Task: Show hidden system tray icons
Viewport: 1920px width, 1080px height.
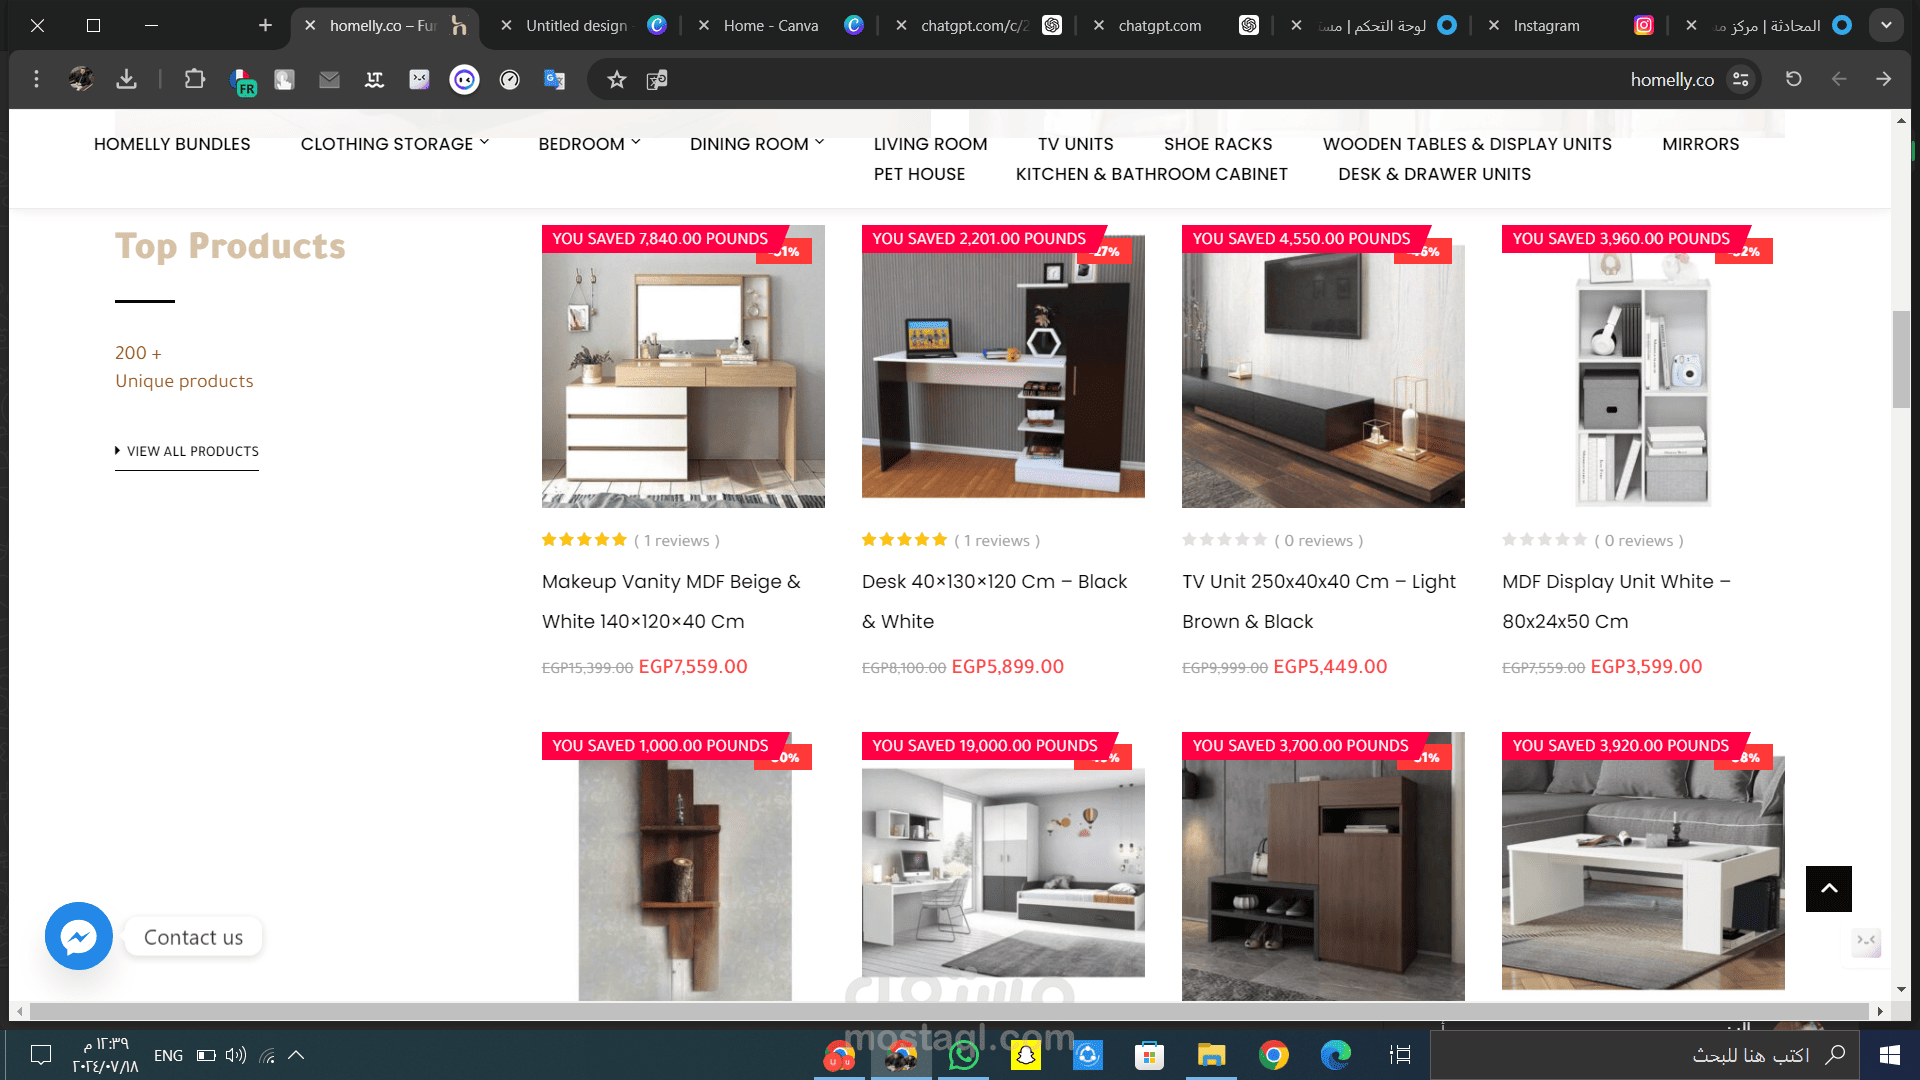Action: click(x=296, y=1055)
